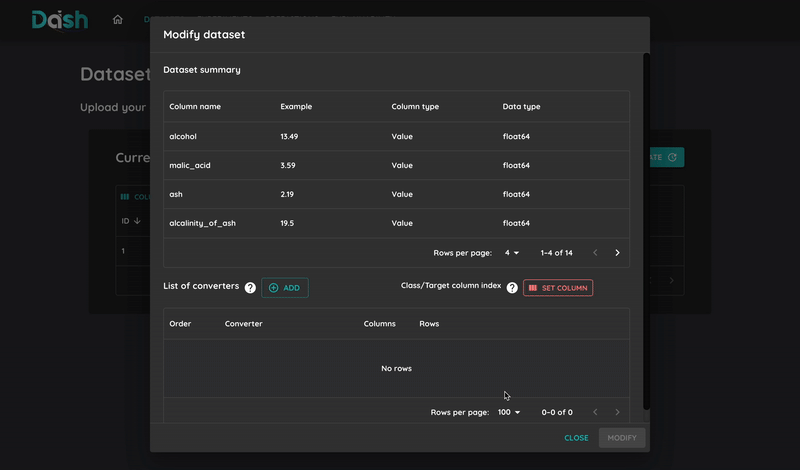Click the update button behind the dialog

[x=667, y=157]
